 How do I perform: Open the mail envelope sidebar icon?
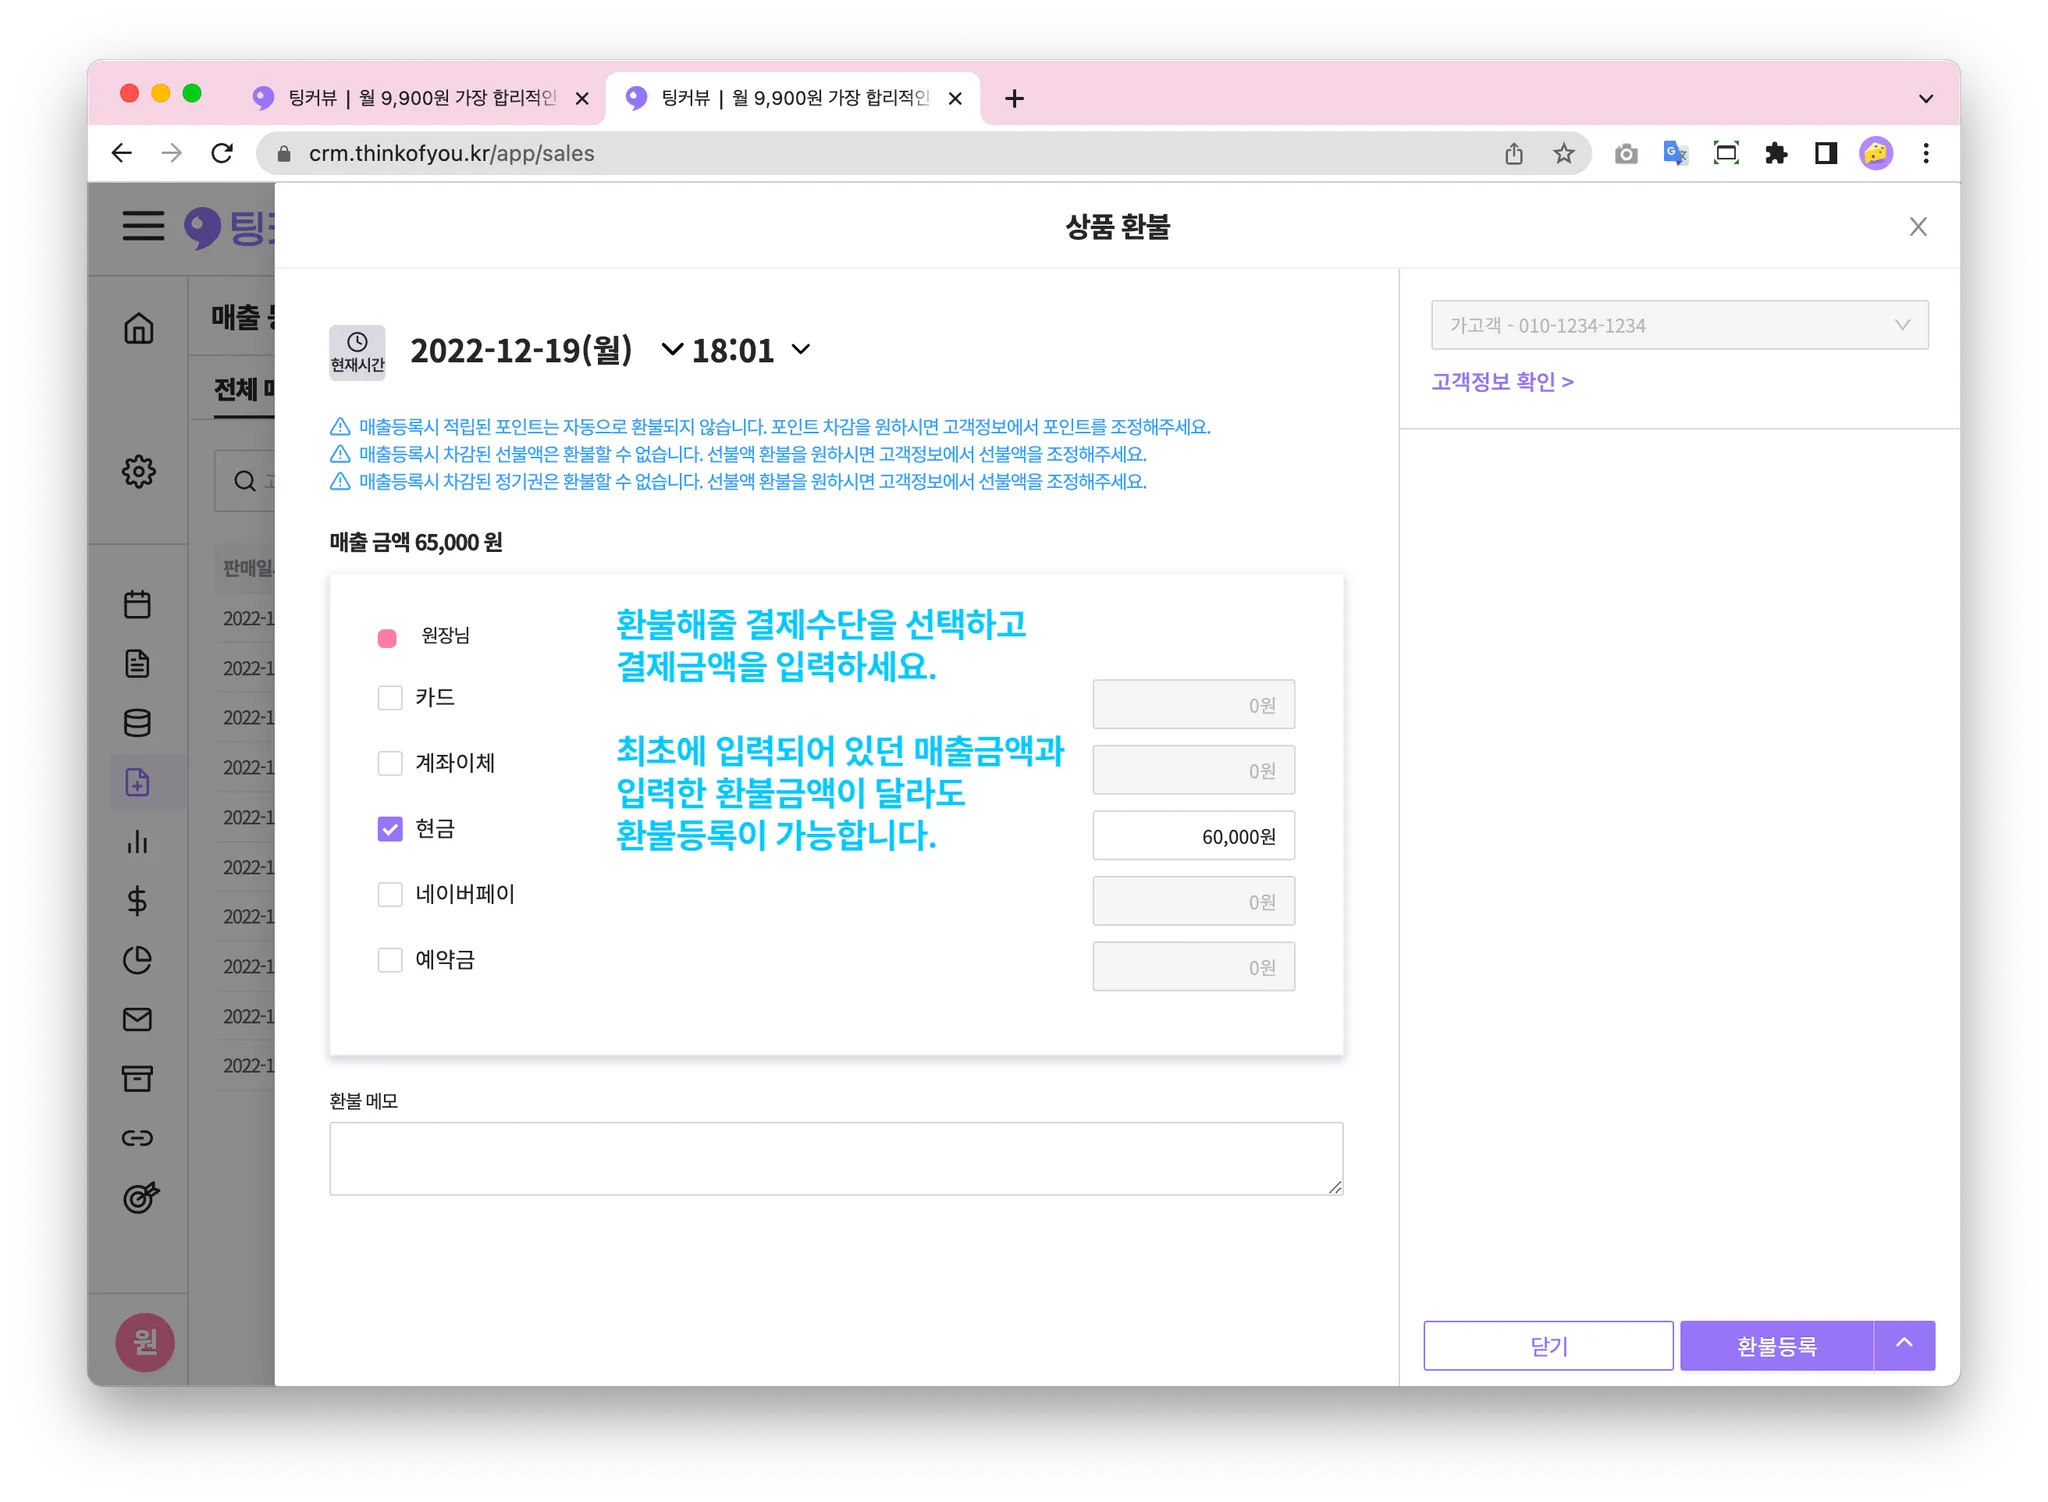coord(138,1019)
